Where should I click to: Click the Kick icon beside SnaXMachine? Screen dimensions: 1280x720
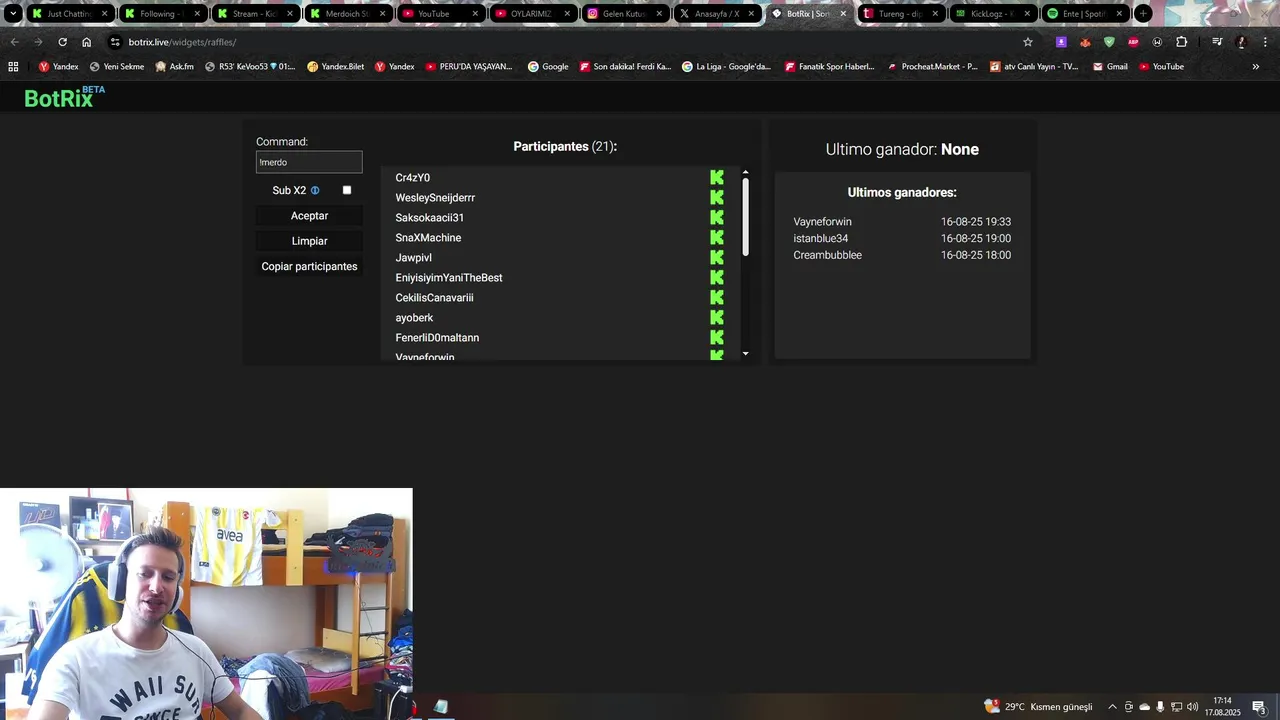click(717, 237)
